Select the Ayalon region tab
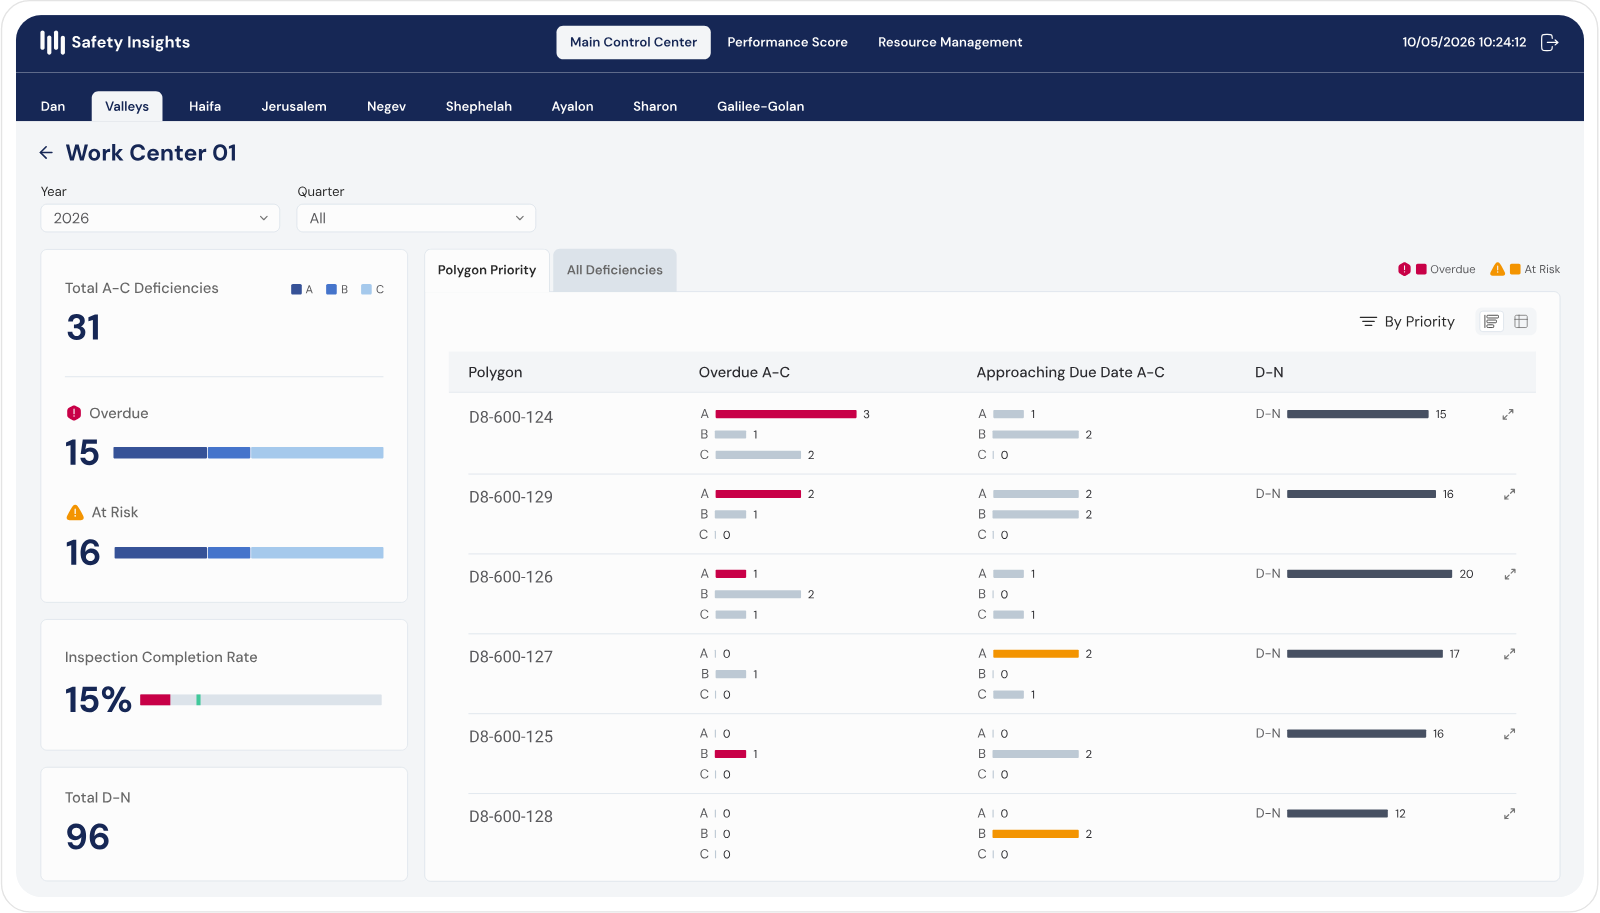This screenshot has height=913, width=1600. pyautogui.click(x=573, y=106)
